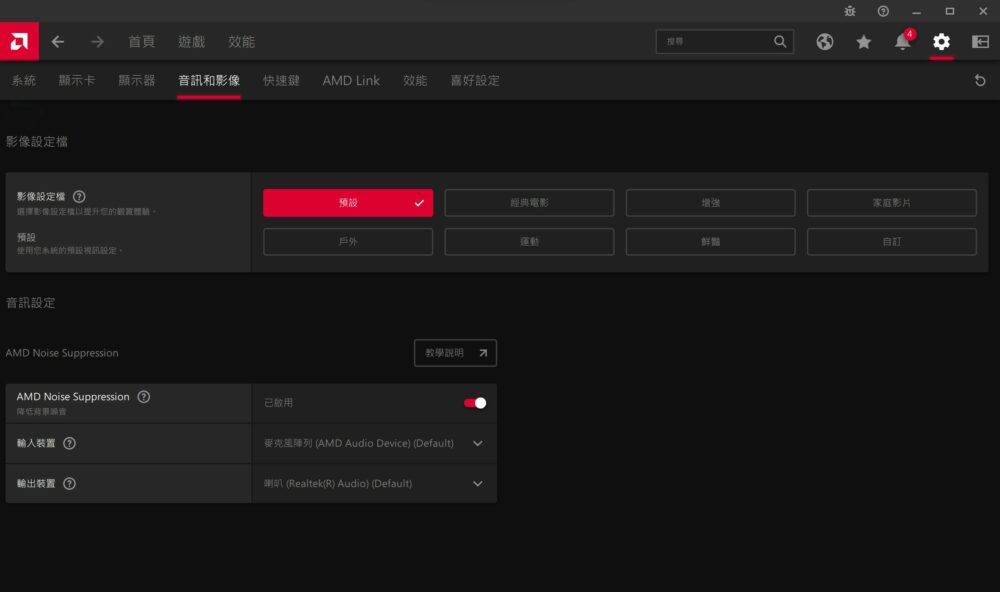Choose the 增強 video profile
Screen dimensions: 1000x592
pyautogui.click(x=710, y=203)
